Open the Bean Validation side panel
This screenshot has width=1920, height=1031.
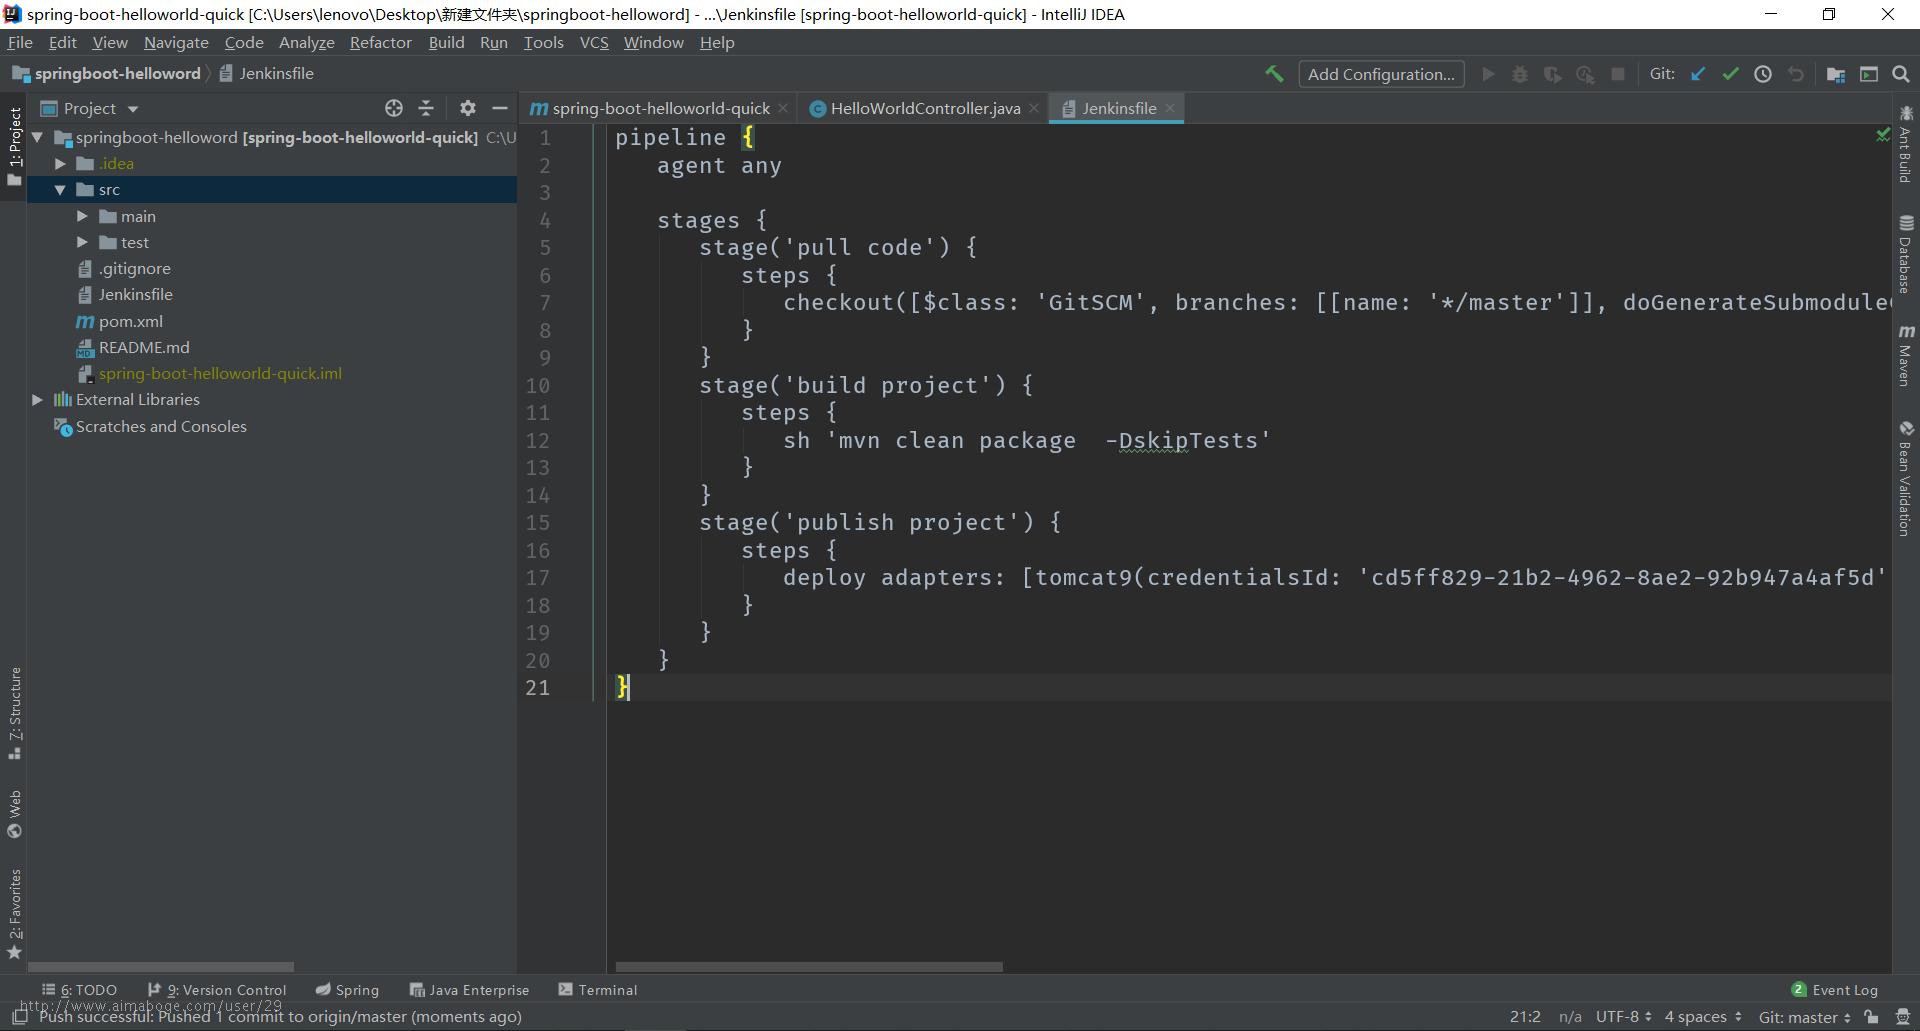1906,478
